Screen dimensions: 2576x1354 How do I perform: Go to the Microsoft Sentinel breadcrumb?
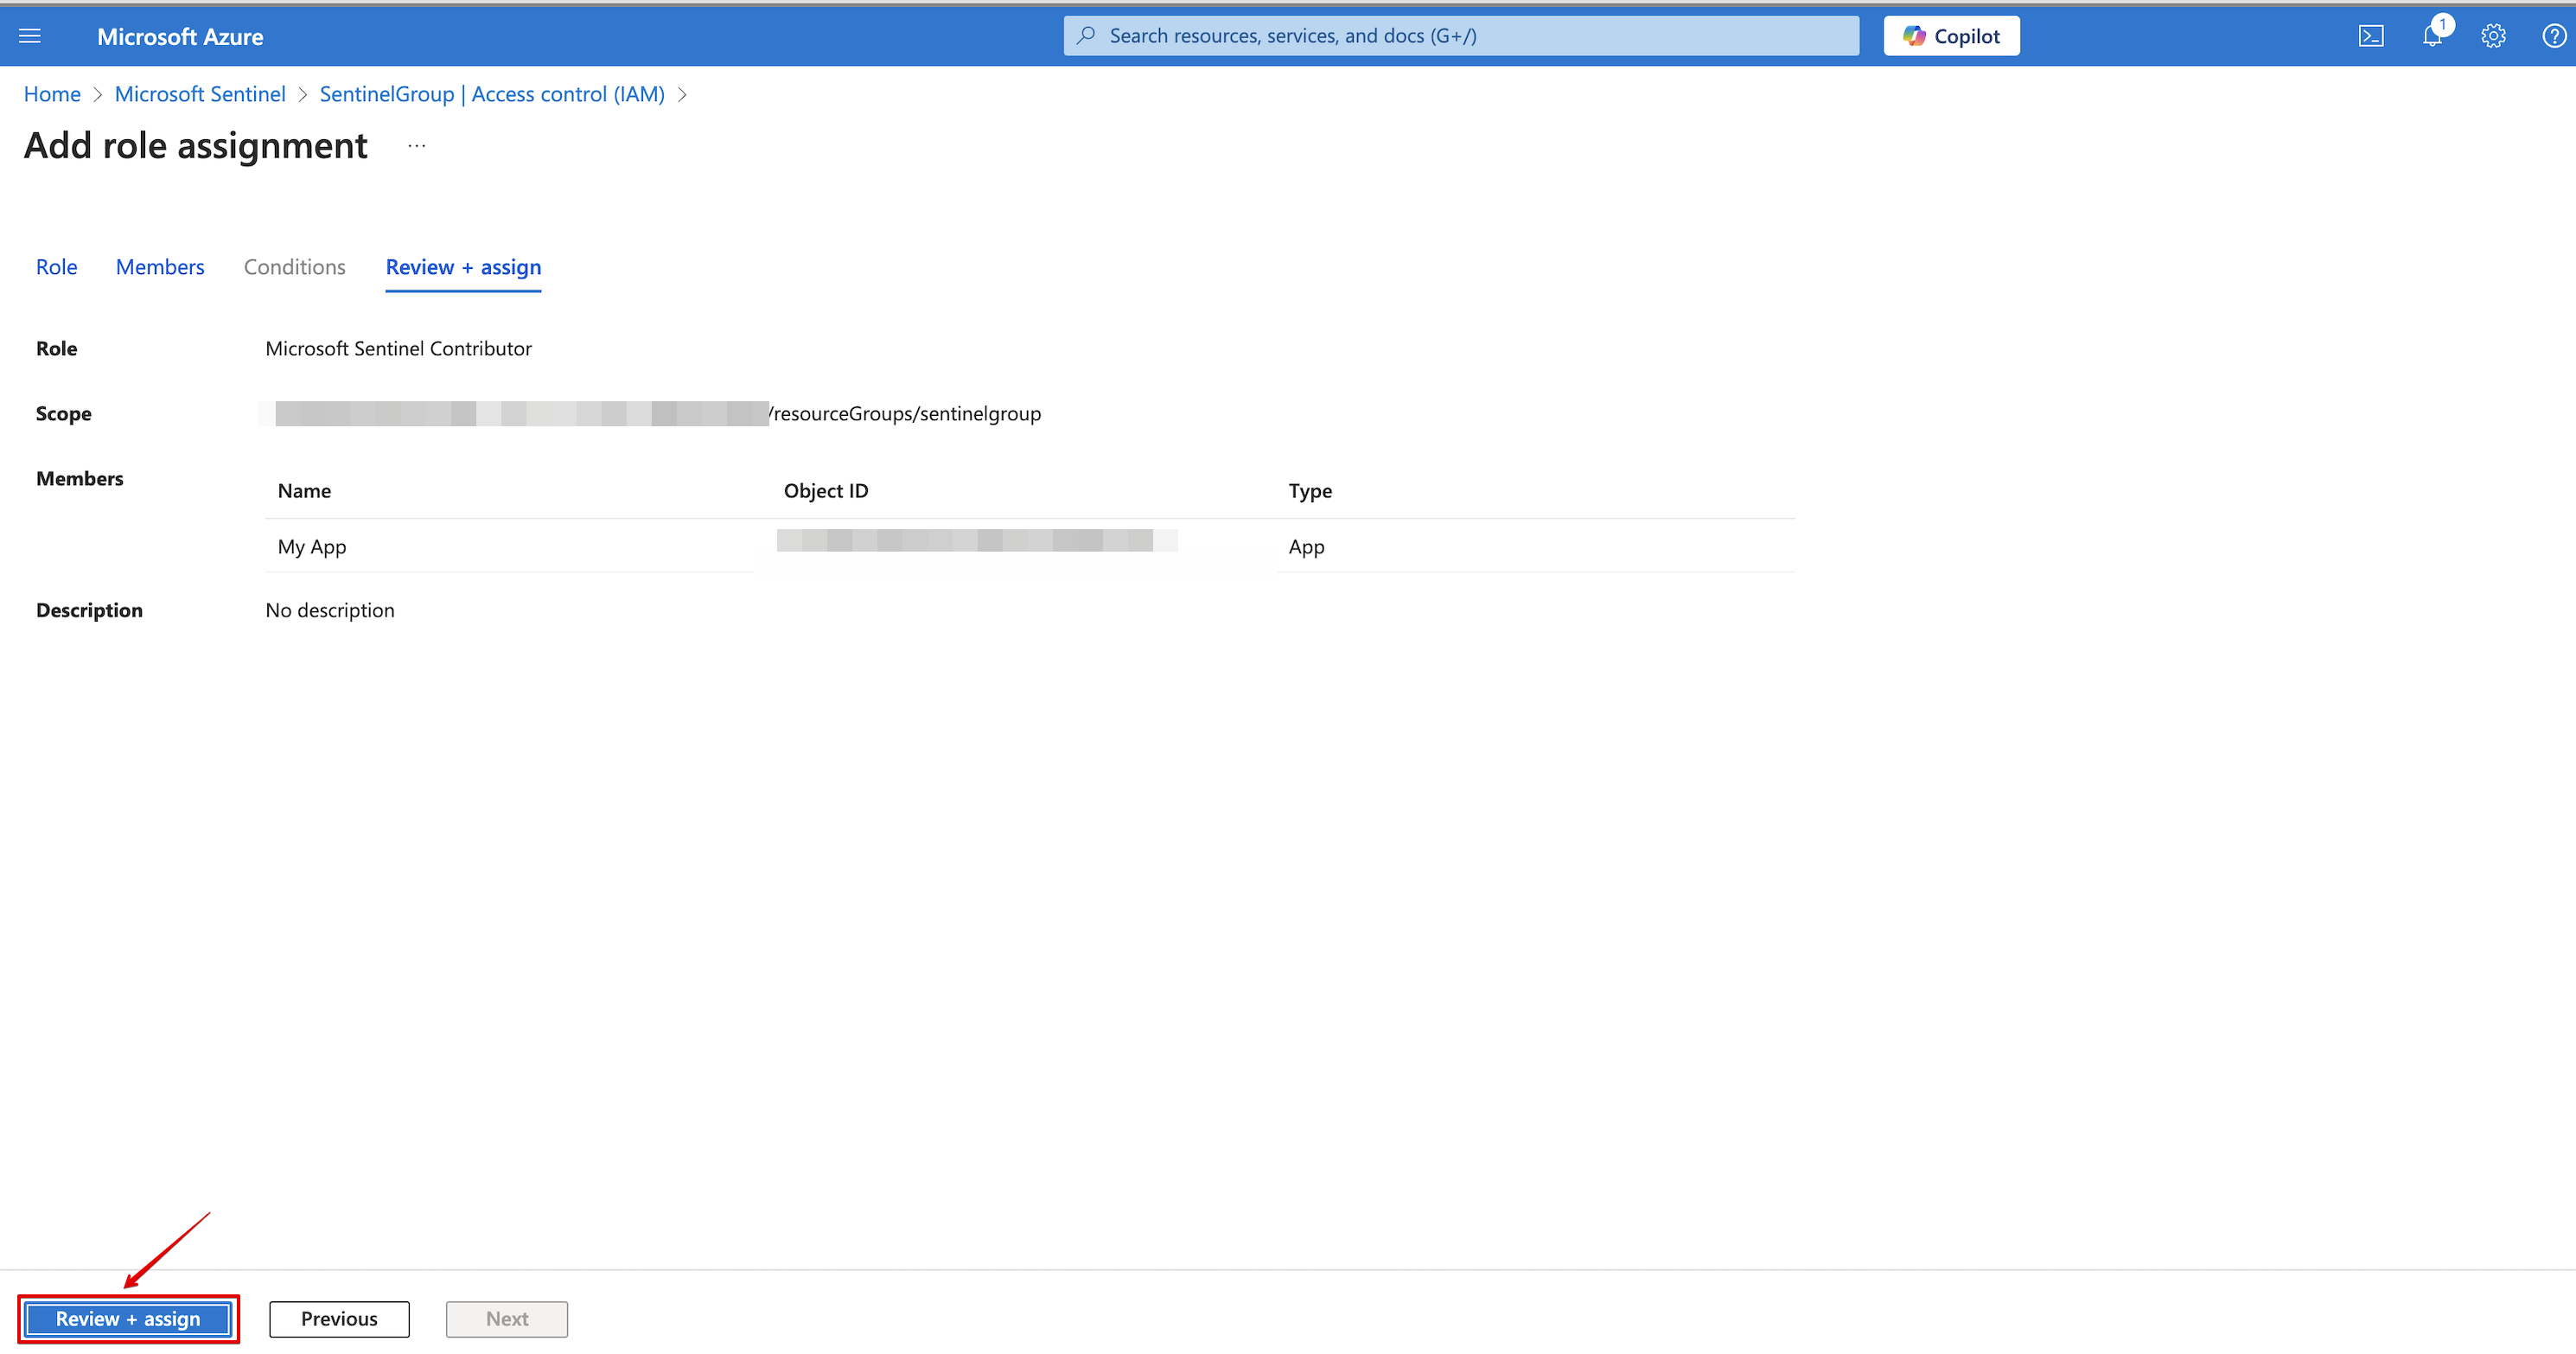(200, 94)
